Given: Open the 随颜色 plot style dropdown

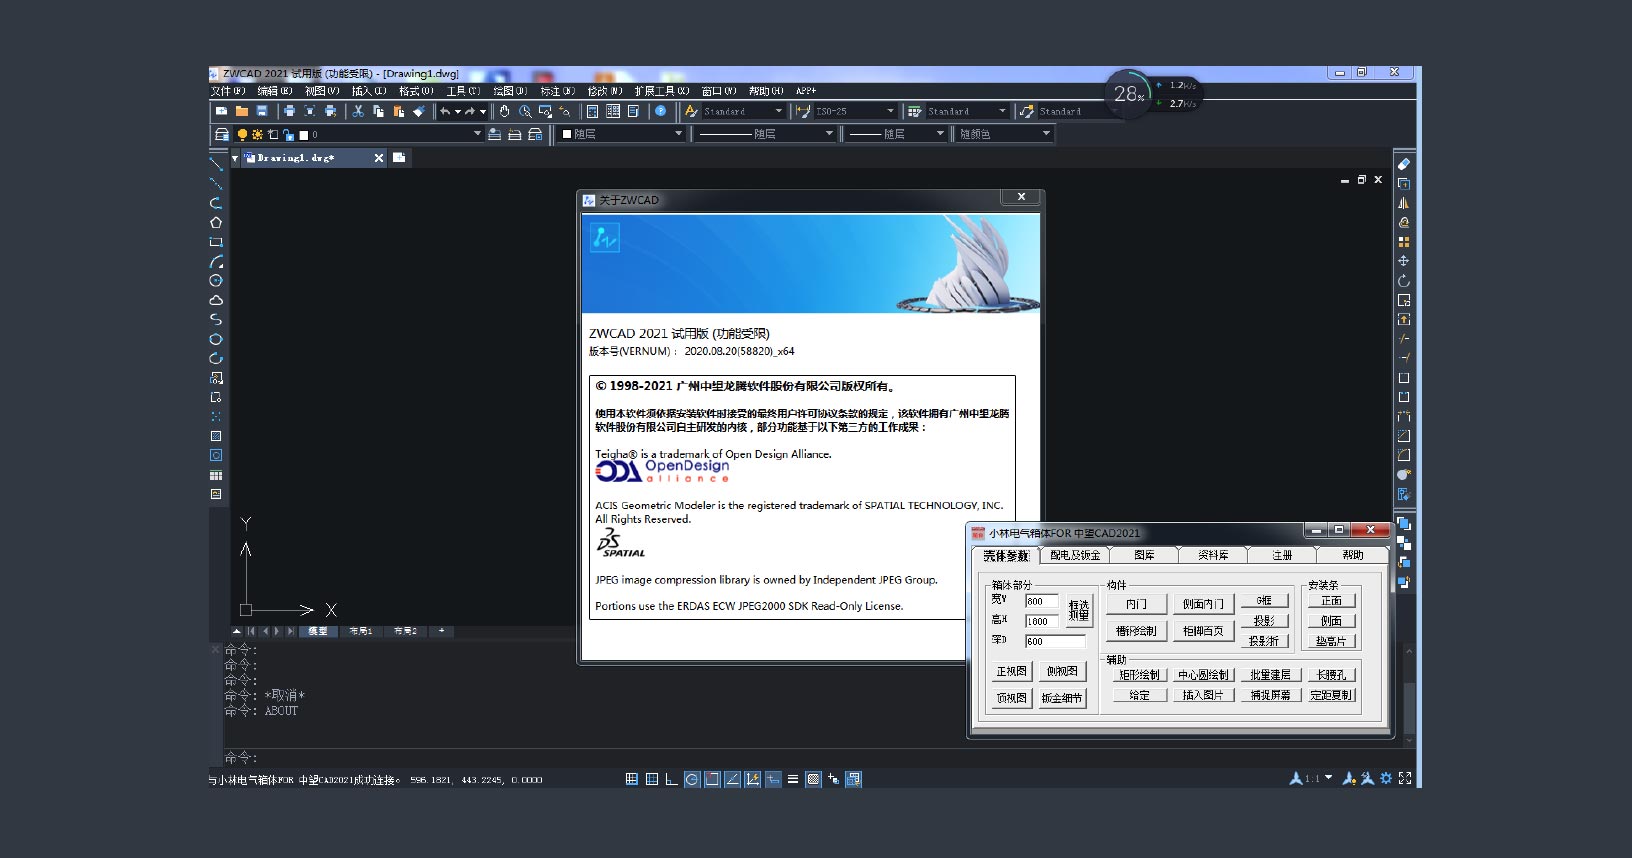Looking at the screenshot, I should point(1046,134).
